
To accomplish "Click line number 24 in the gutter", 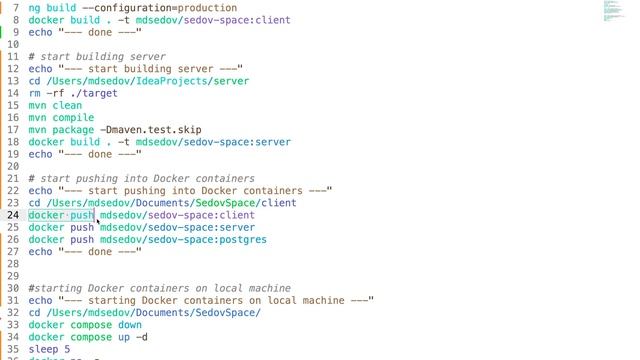I will (x=13, y=215).
